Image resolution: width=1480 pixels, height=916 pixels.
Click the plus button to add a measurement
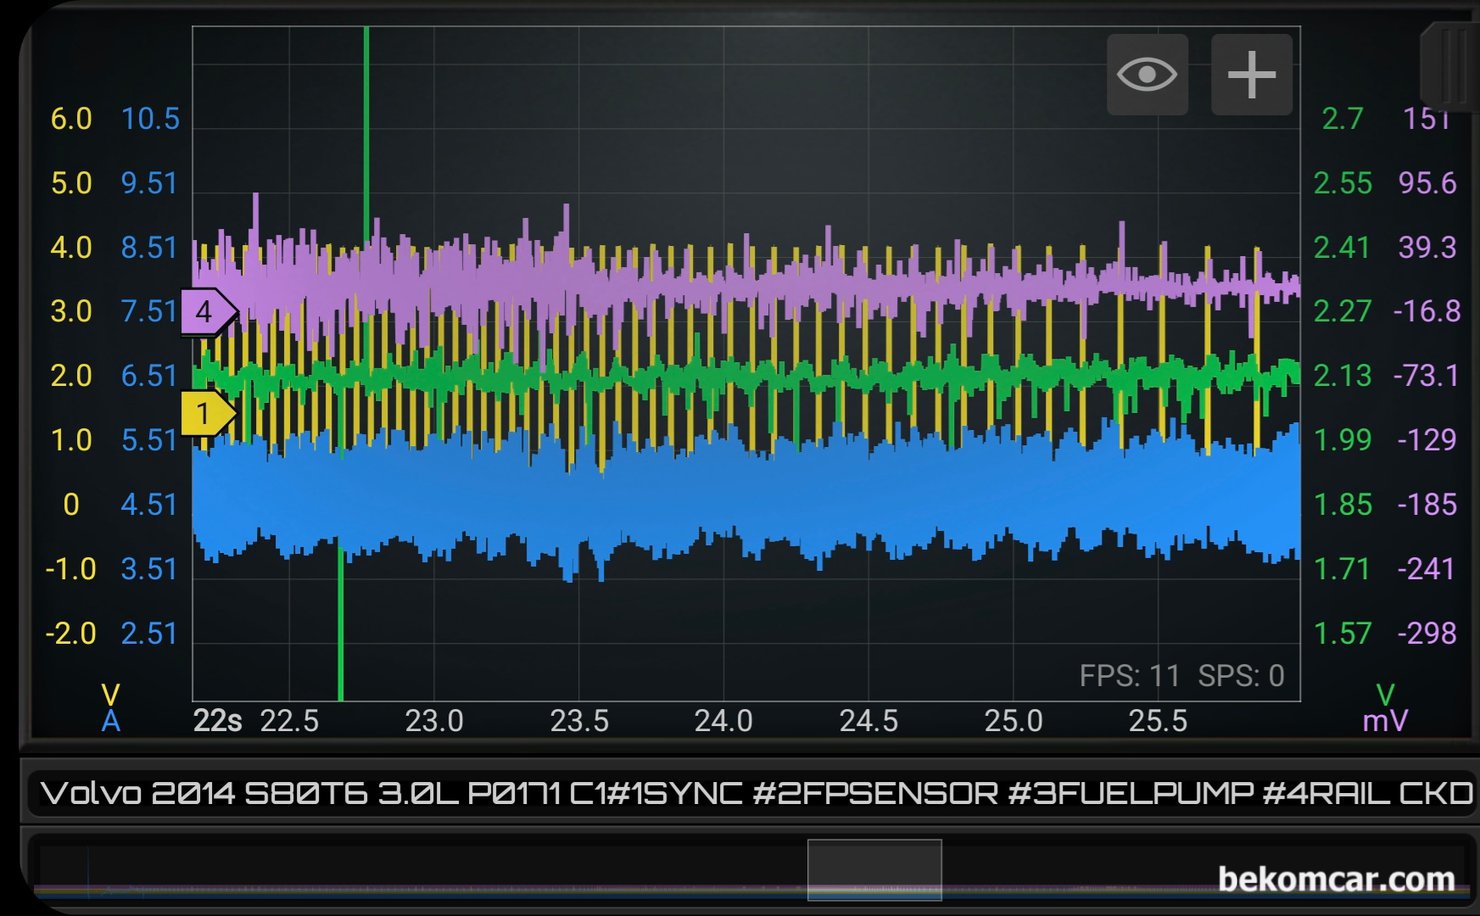pos(1252,75)
